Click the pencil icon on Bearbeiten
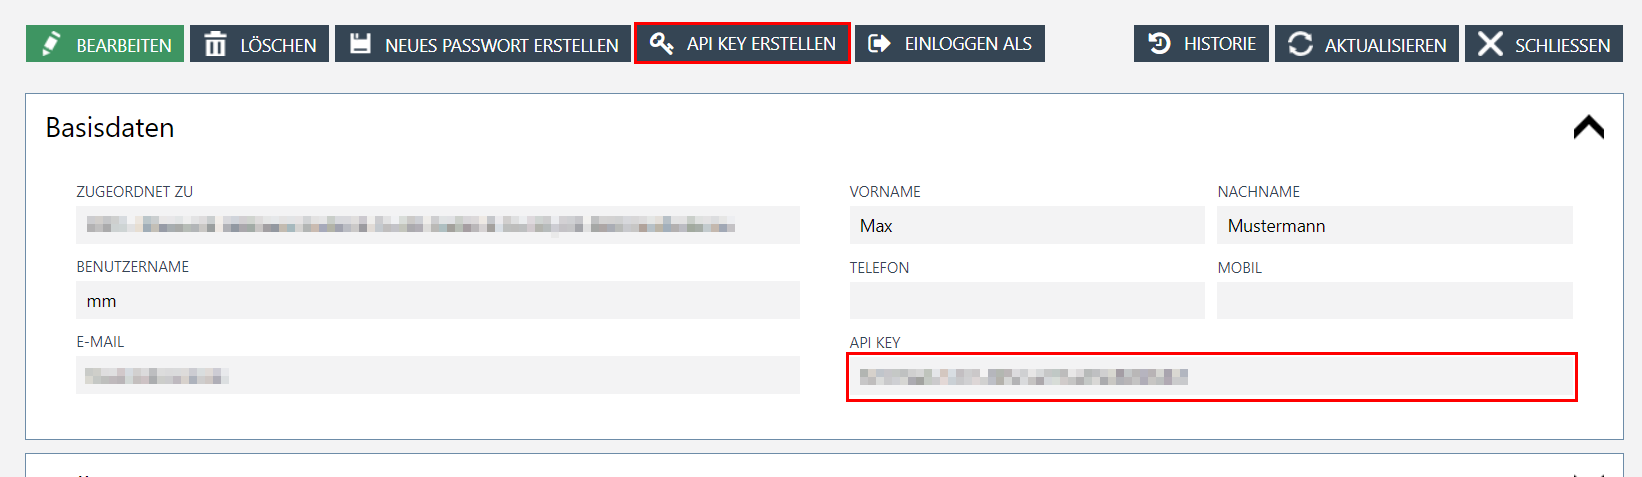The height and width of the screenshot is (477, 1642). [x=51, y=44]
